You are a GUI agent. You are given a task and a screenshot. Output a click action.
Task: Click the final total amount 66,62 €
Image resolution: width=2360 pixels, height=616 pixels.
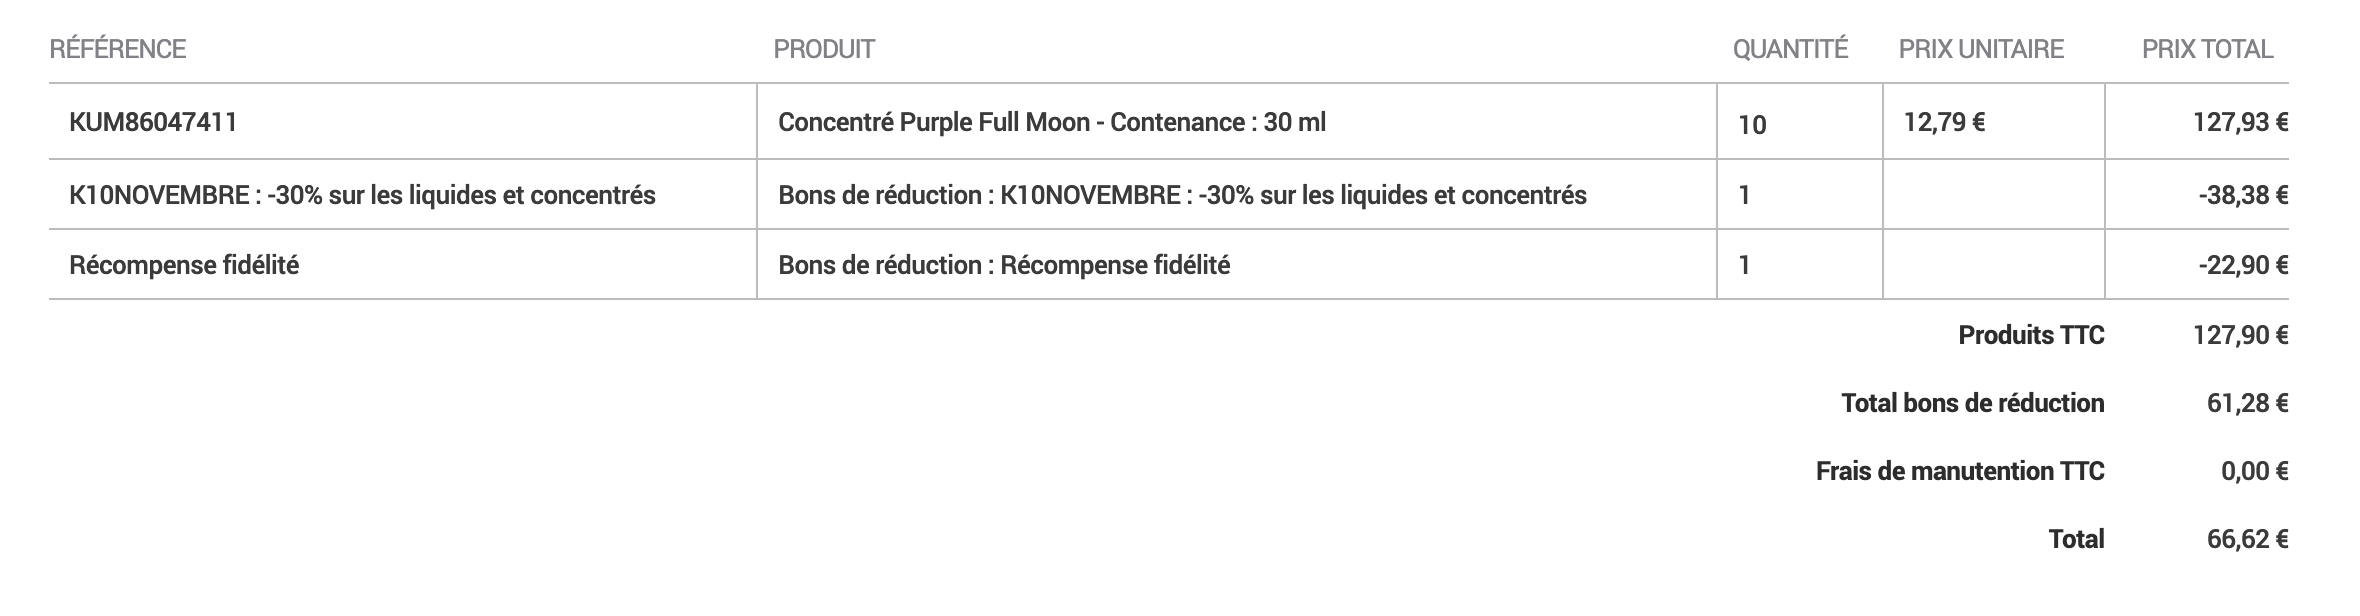pyautogui.click(x=2247, y=539)
